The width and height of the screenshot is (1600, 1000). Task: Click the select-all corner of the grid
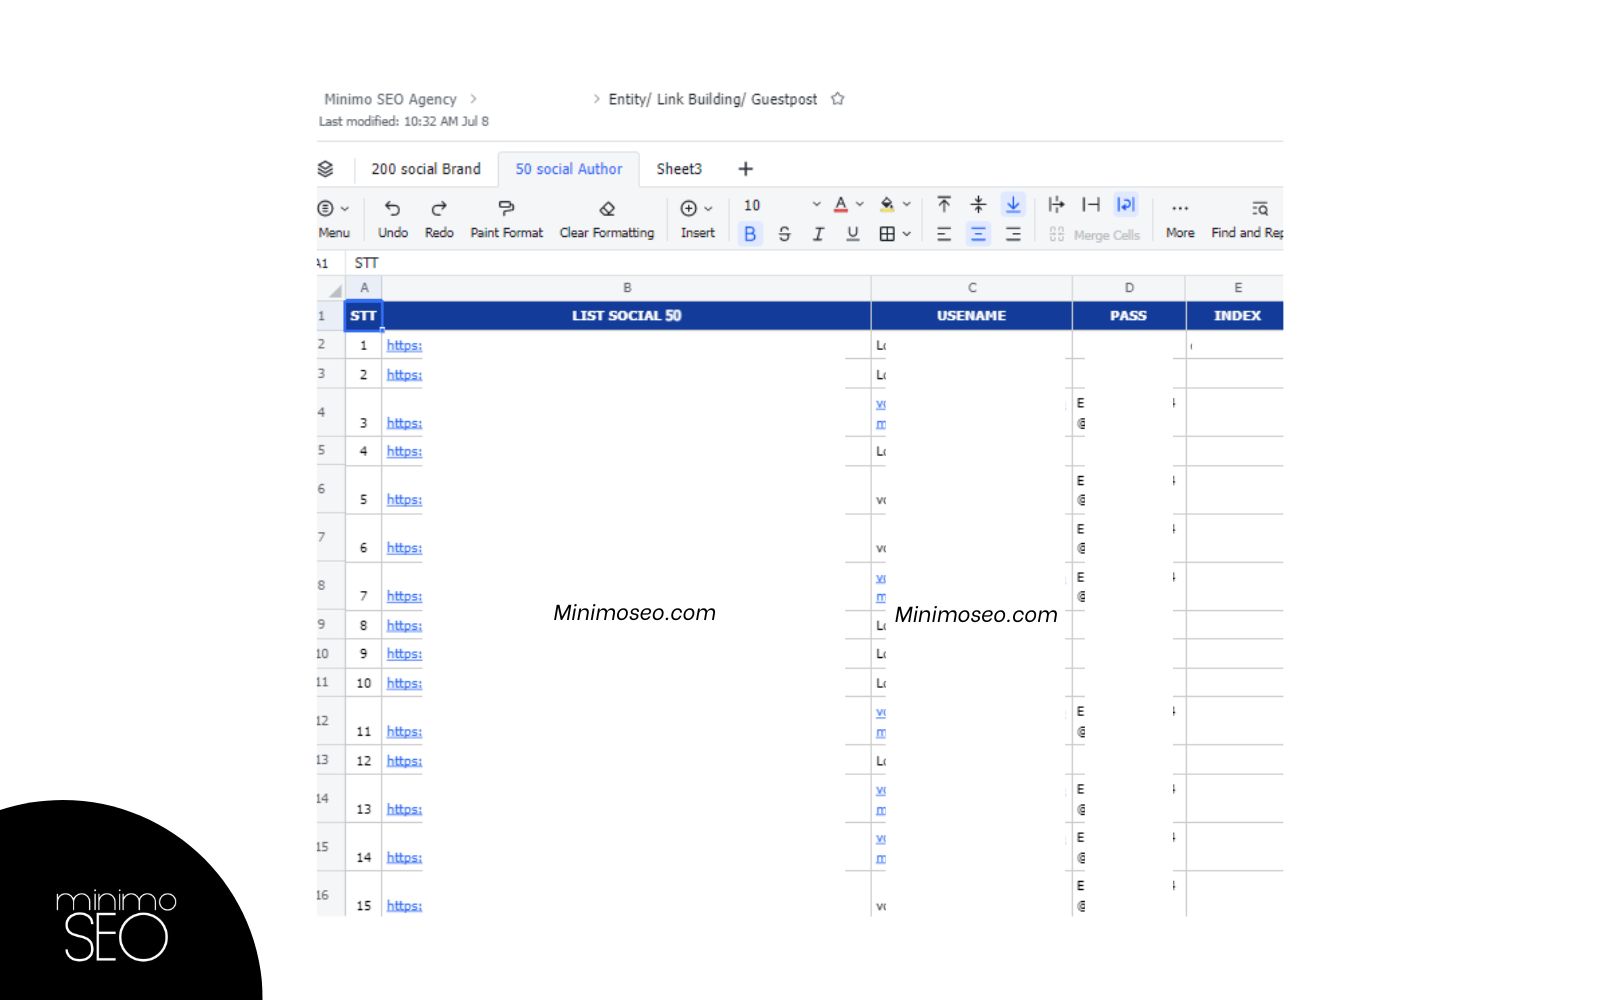(331, 288)
